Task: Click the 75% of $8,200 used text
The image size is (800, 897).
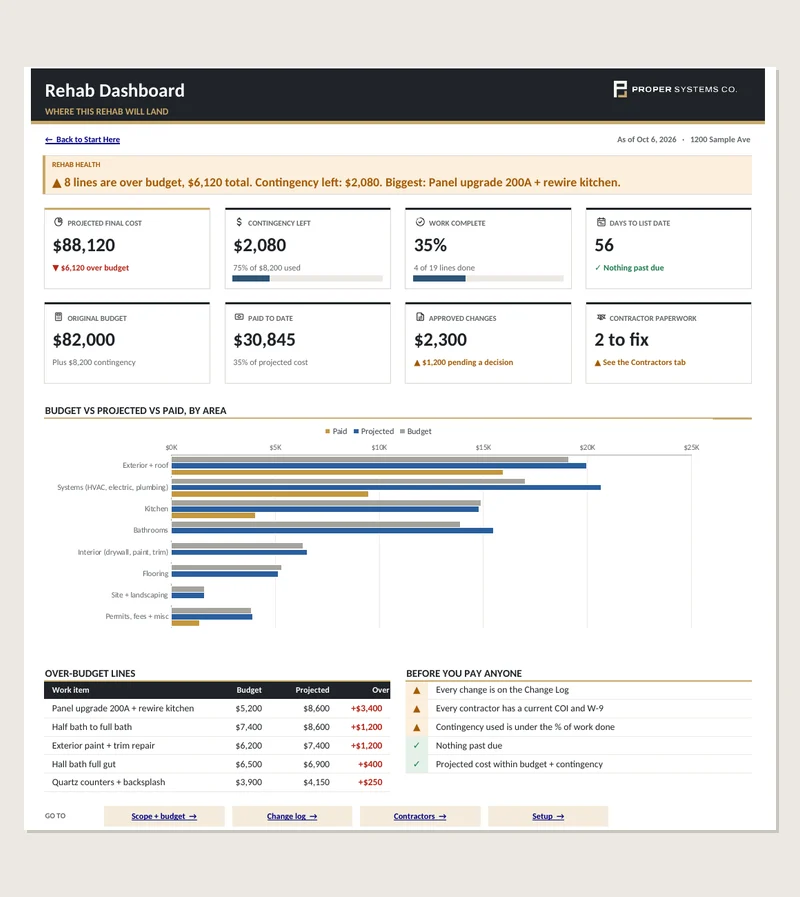Action: pos(267,268)
